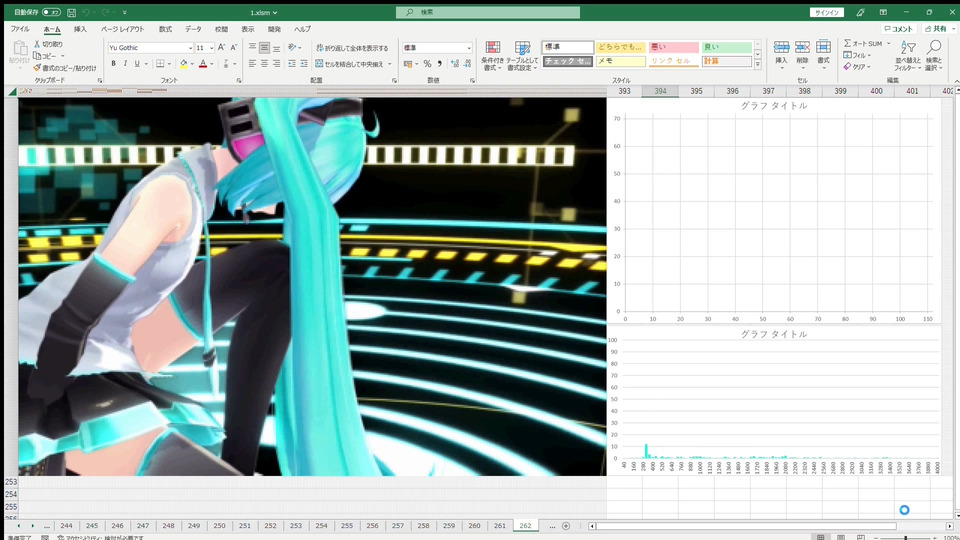Center cell text horizontally
960x540 pixels.
(264, 64)
